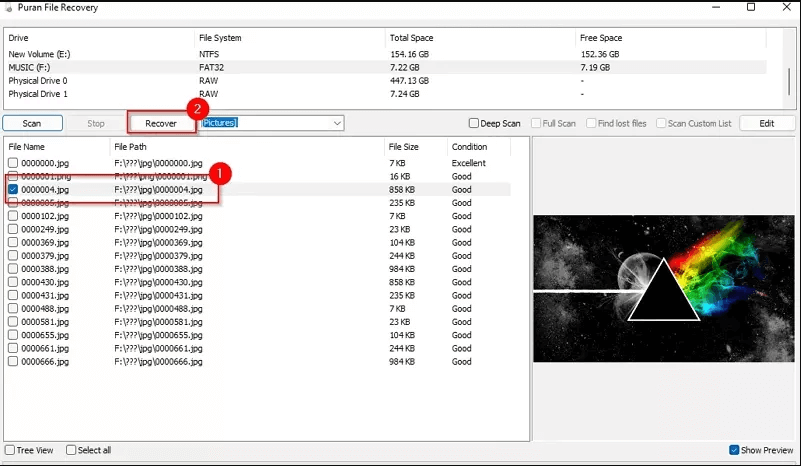Enable the Deep Scan checkbox
This screenshot has height=466, width=801.
(x=474, y=123)
